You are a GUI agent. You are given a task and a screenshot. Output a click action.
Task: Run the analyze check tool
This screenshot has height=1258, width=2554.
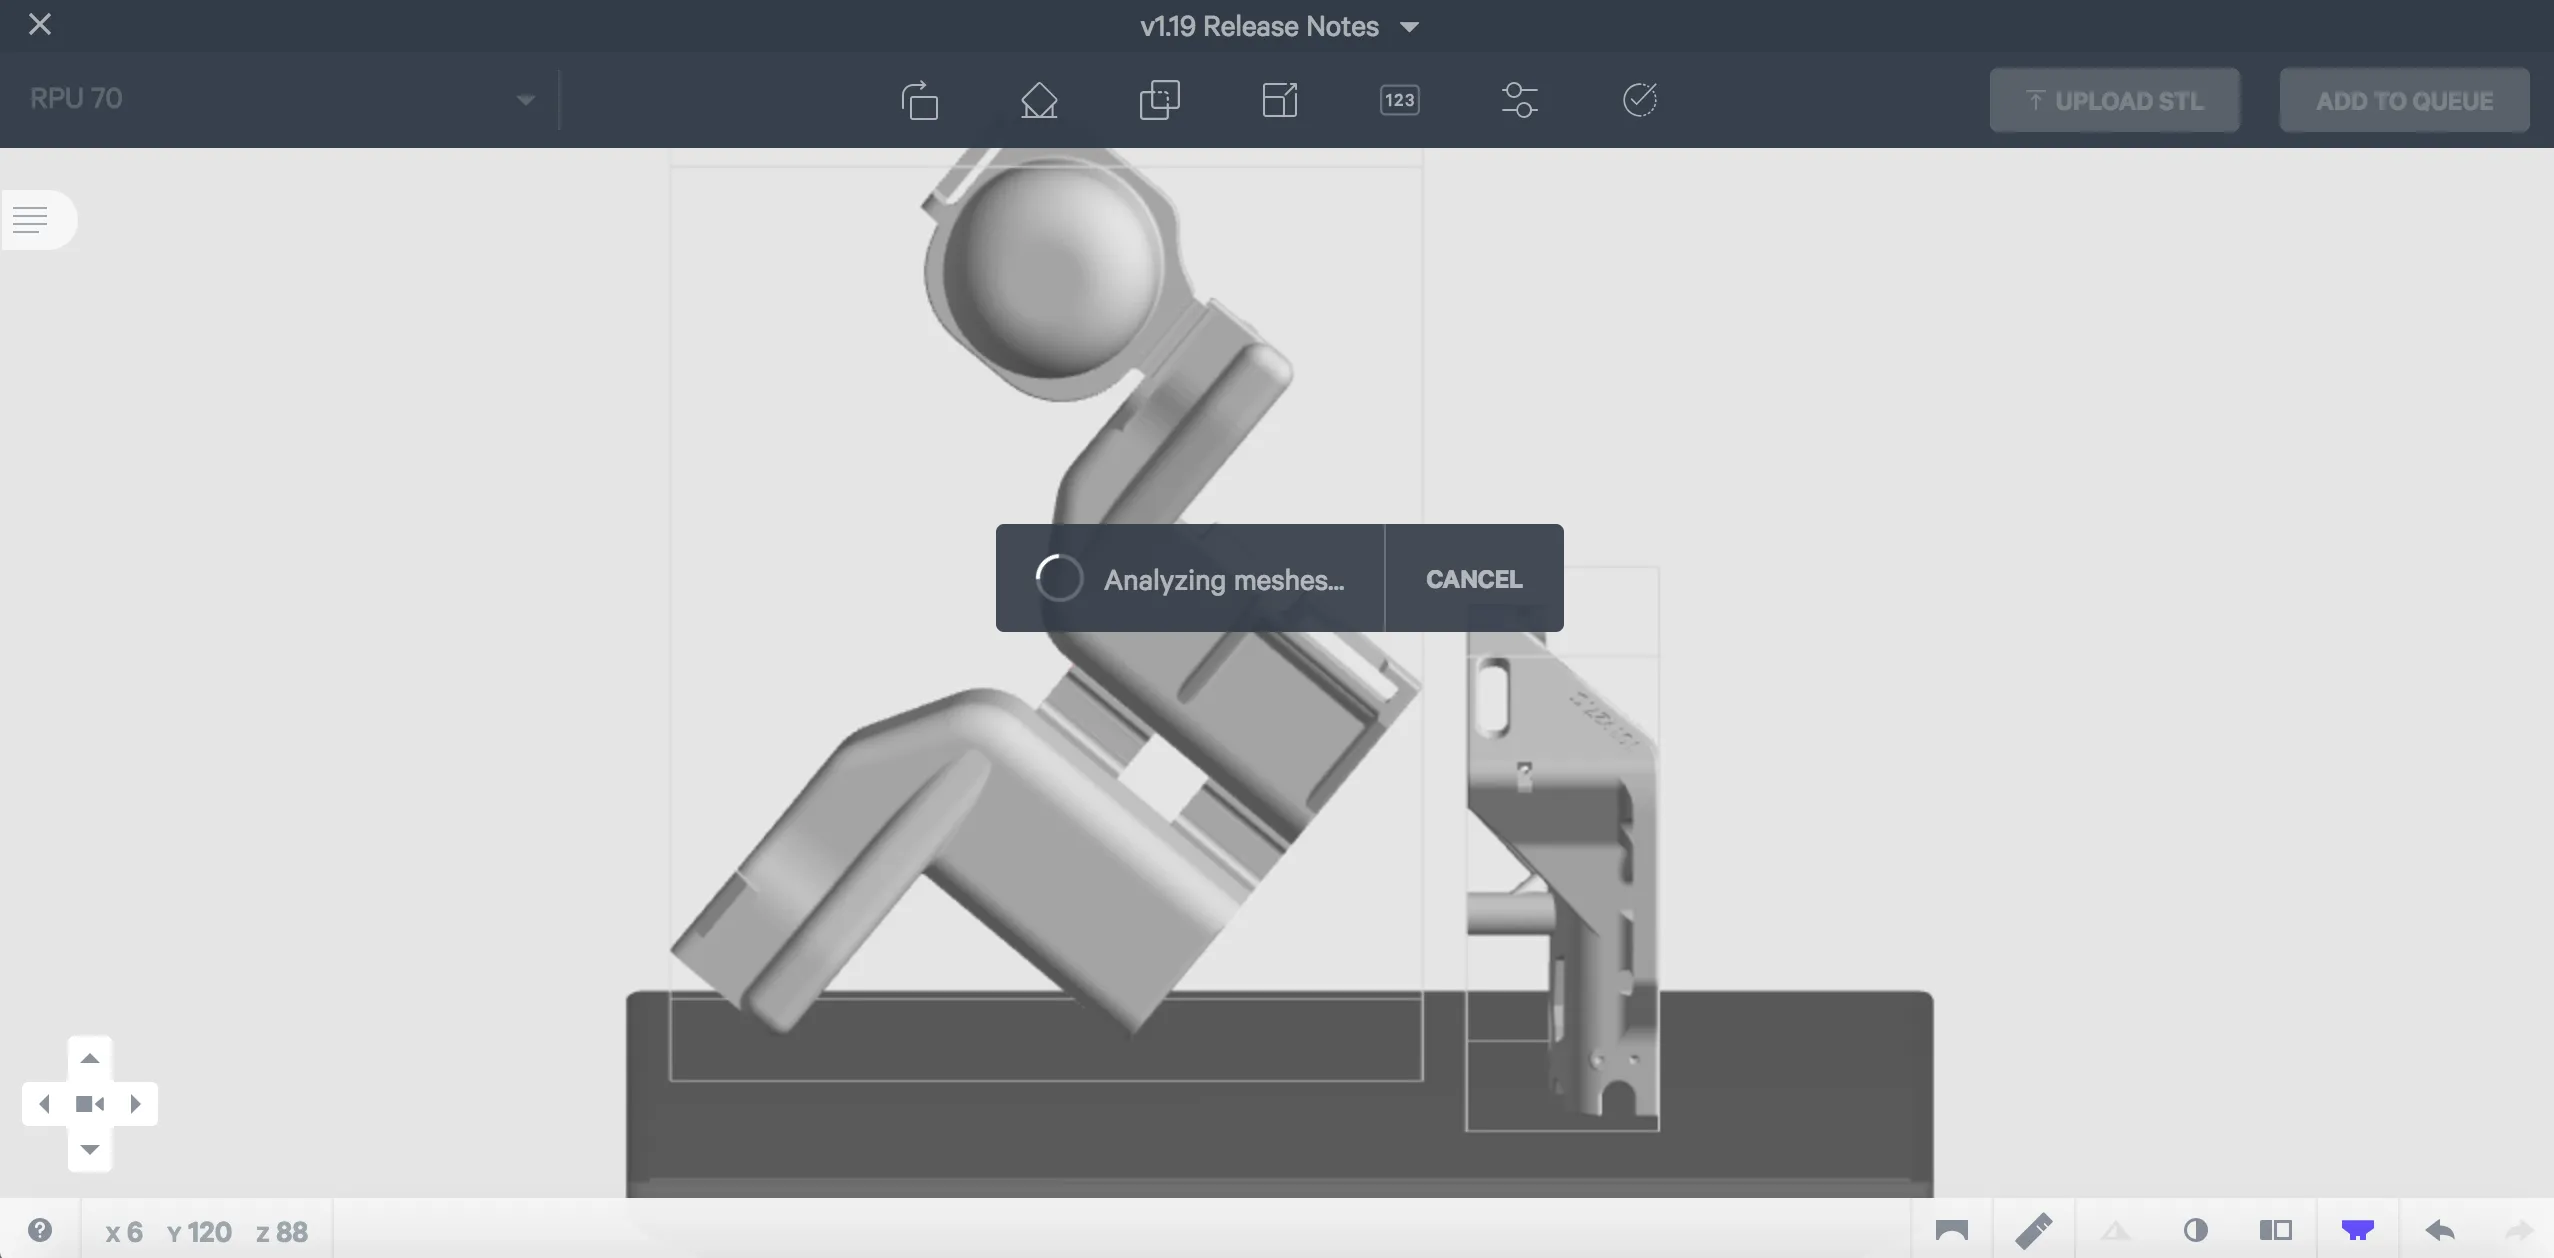pyautogui.click(x=1640, y=100)
